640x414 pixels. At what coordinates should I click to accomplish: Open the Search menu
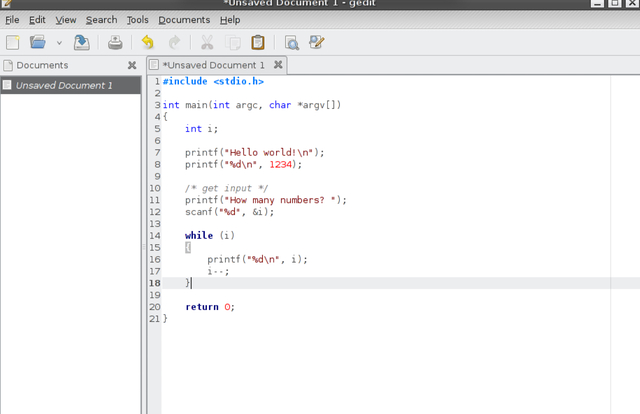(101, 20)
